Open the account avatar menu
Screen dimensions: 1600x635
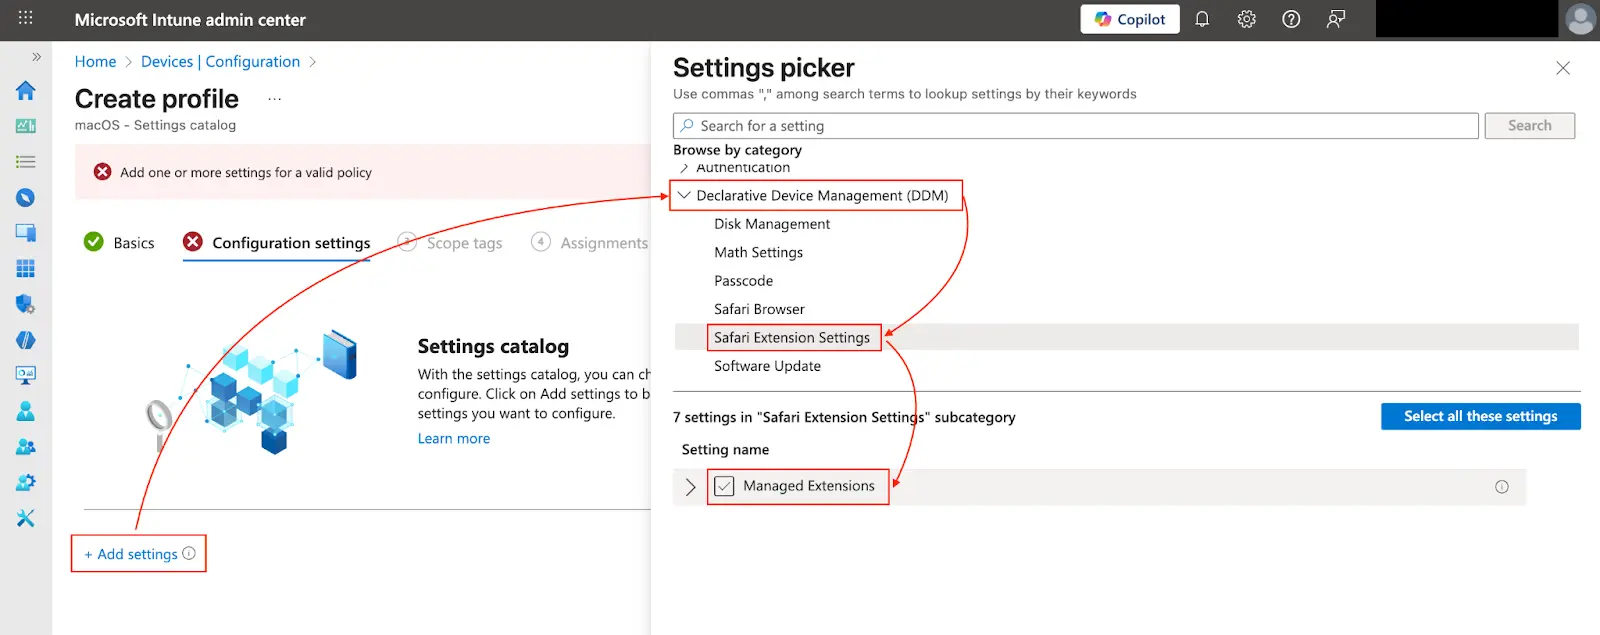(1580, 19)
